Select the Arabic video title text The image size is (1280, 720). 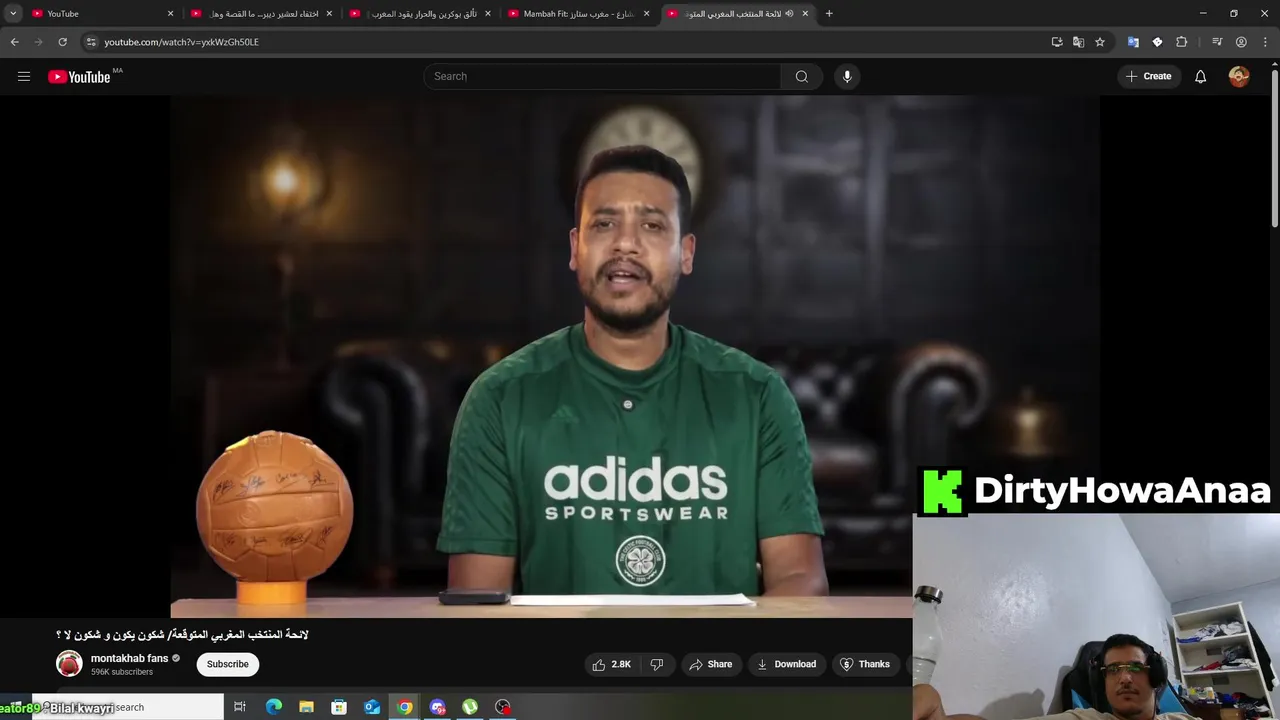click(x=182, y=635)
